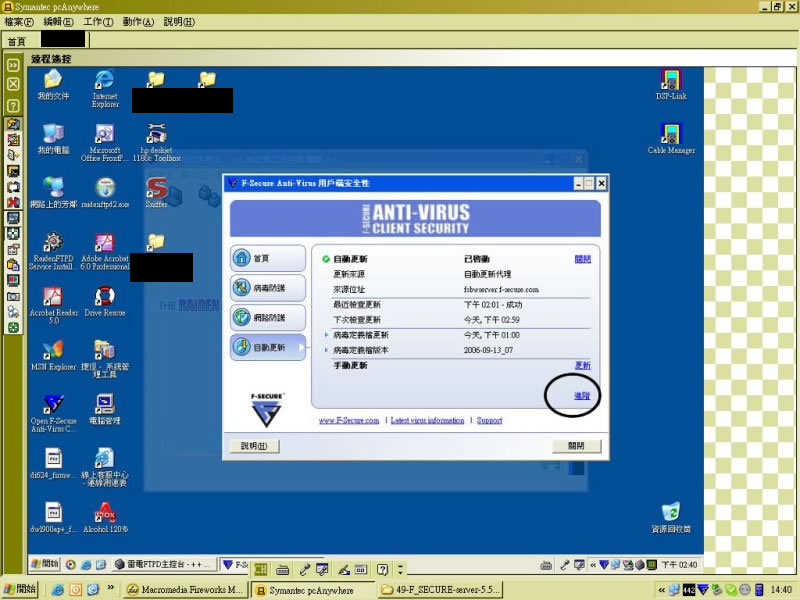This screenshot has height=600, width=800.
Task: Select the dwl900ap+ file icon
Action: [x=53, y=518]
